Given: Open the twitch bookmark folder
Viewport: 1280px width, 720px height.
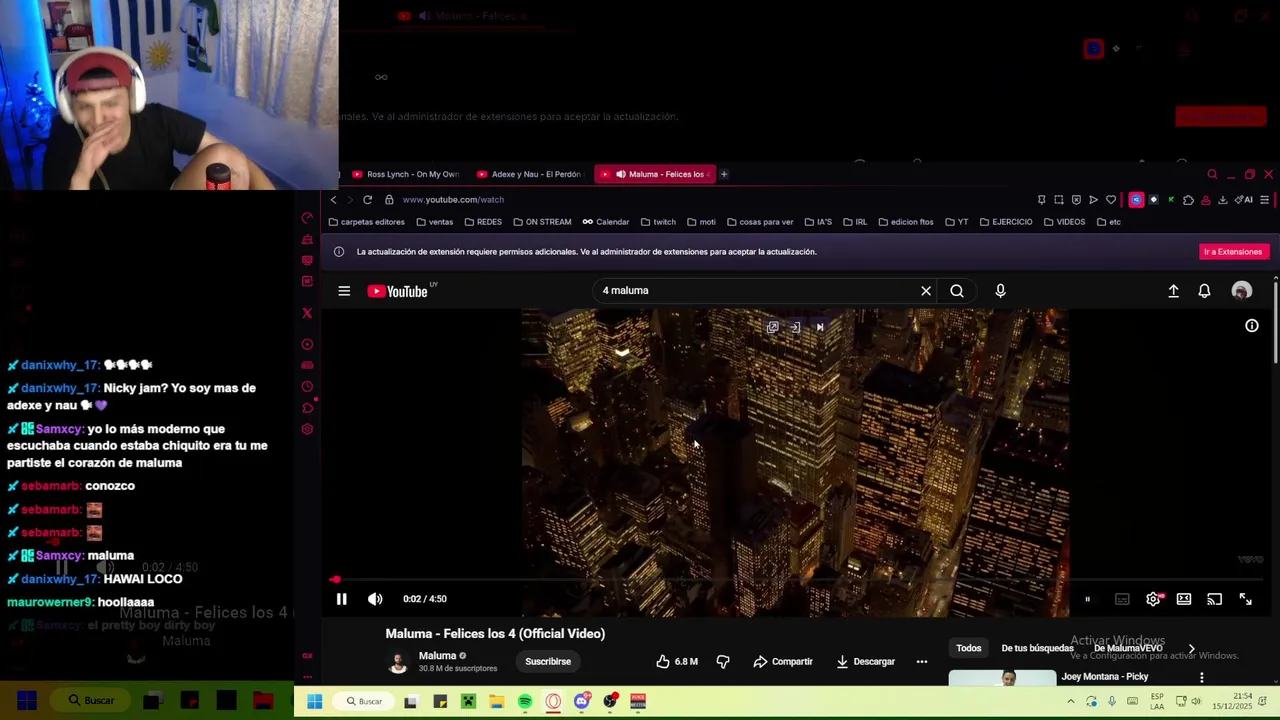Looking at the screenshot, I should (659, 222).
